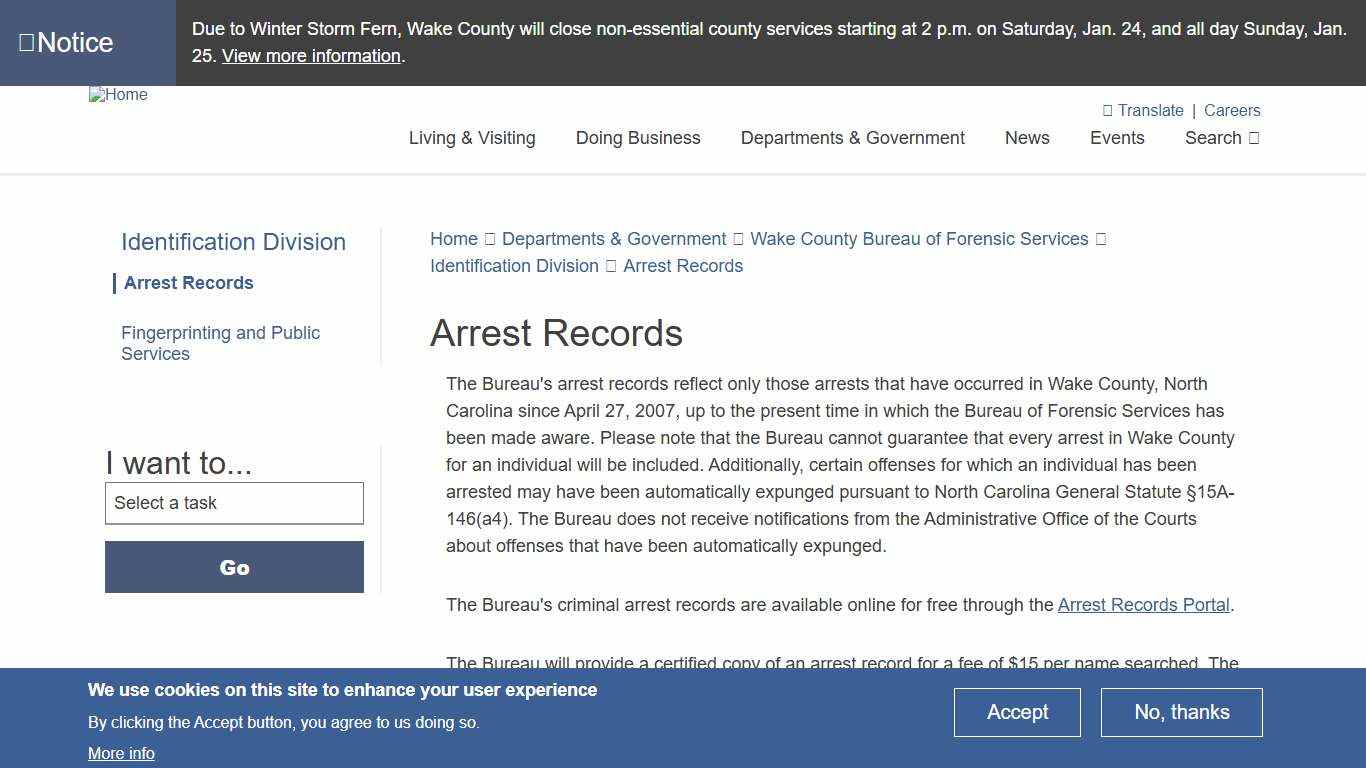Open the Arrest Records Portal link

[x=1143, y=605]
